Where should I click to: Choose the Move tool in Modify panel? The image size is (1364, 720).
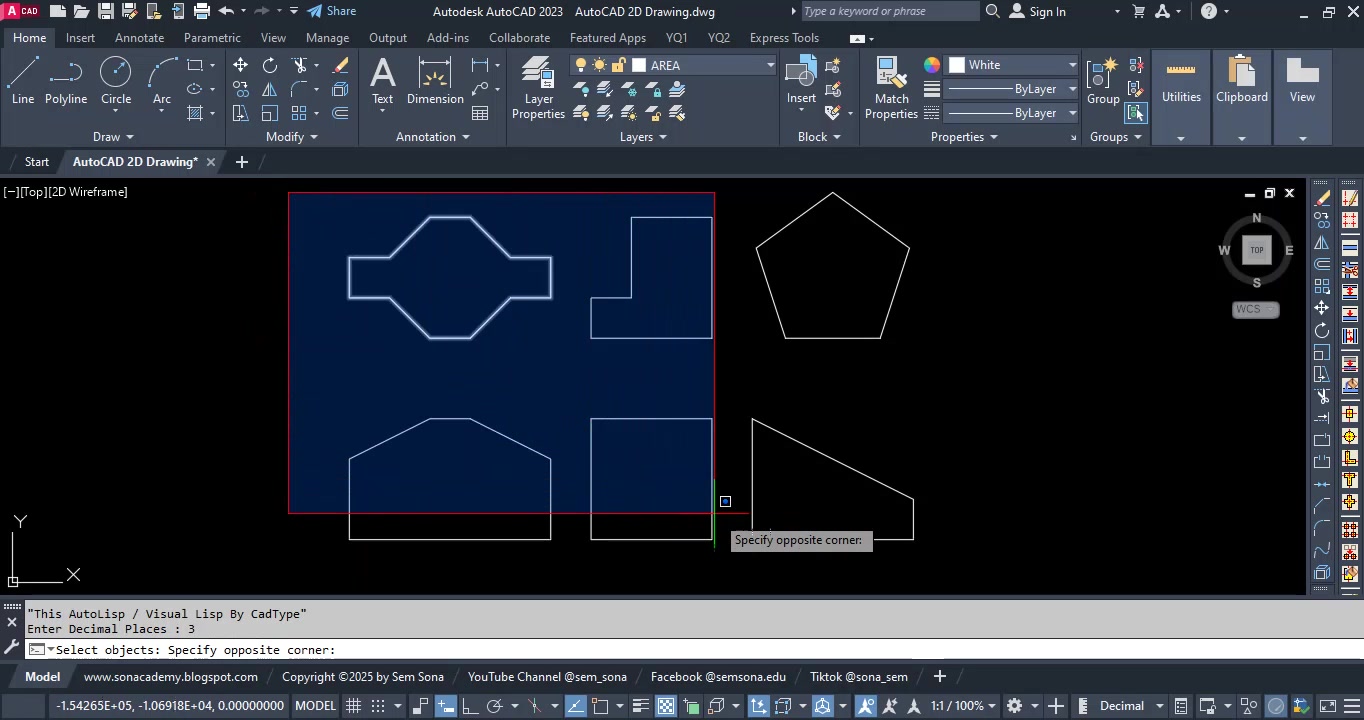pyautogui.click(x=241, y=65)
